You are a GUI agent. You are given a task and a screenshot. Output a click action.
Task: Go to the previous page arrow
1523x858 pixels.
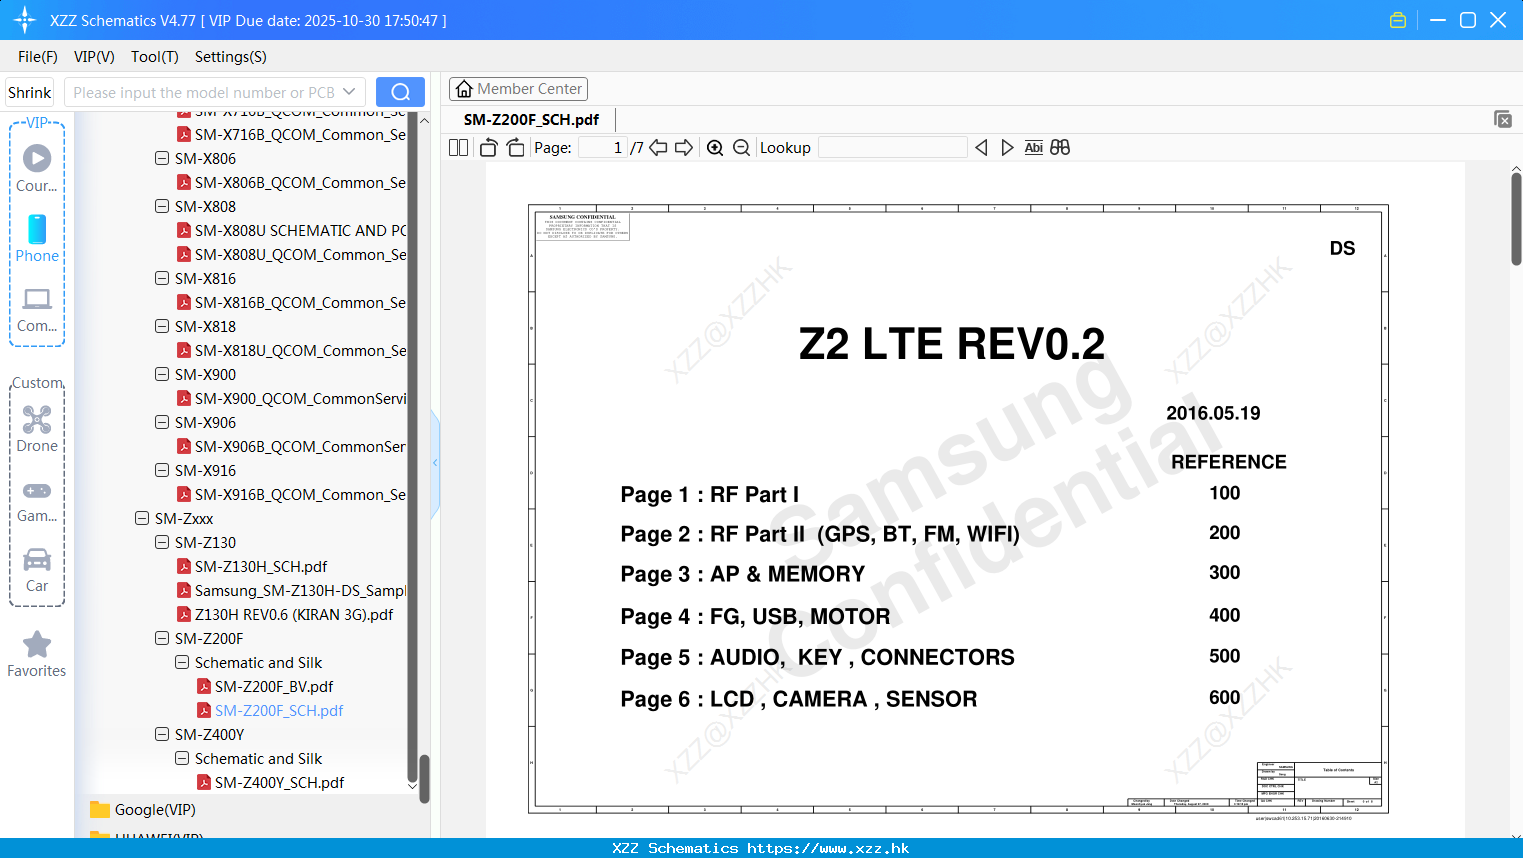(658, 148)
